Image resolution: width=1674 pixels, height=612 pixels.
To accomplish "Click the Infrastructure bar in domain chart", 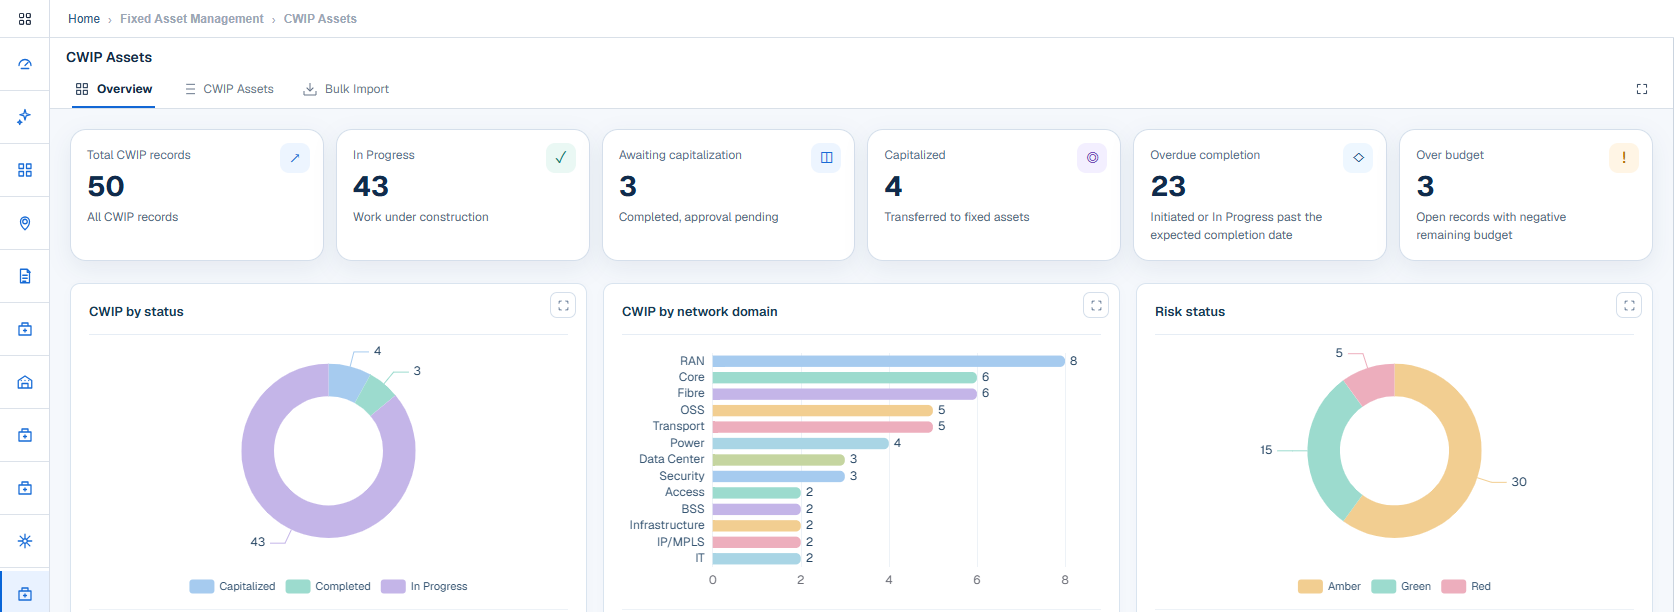I will [756, 525].
